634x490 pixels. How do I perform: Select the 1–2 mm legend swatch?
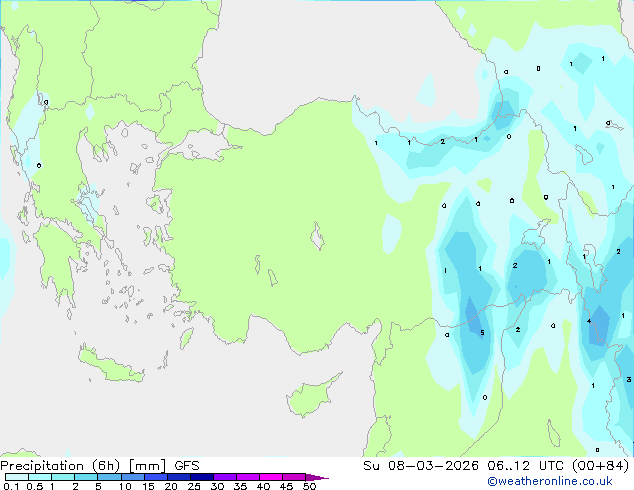63,477
